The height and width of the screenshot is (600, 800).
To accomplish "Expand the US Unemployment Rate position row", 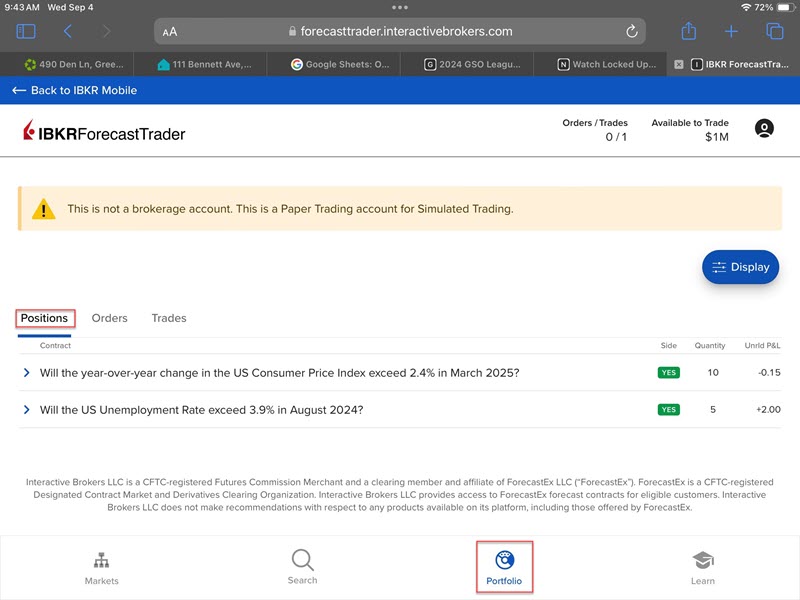I will click(x=27, y=410).
